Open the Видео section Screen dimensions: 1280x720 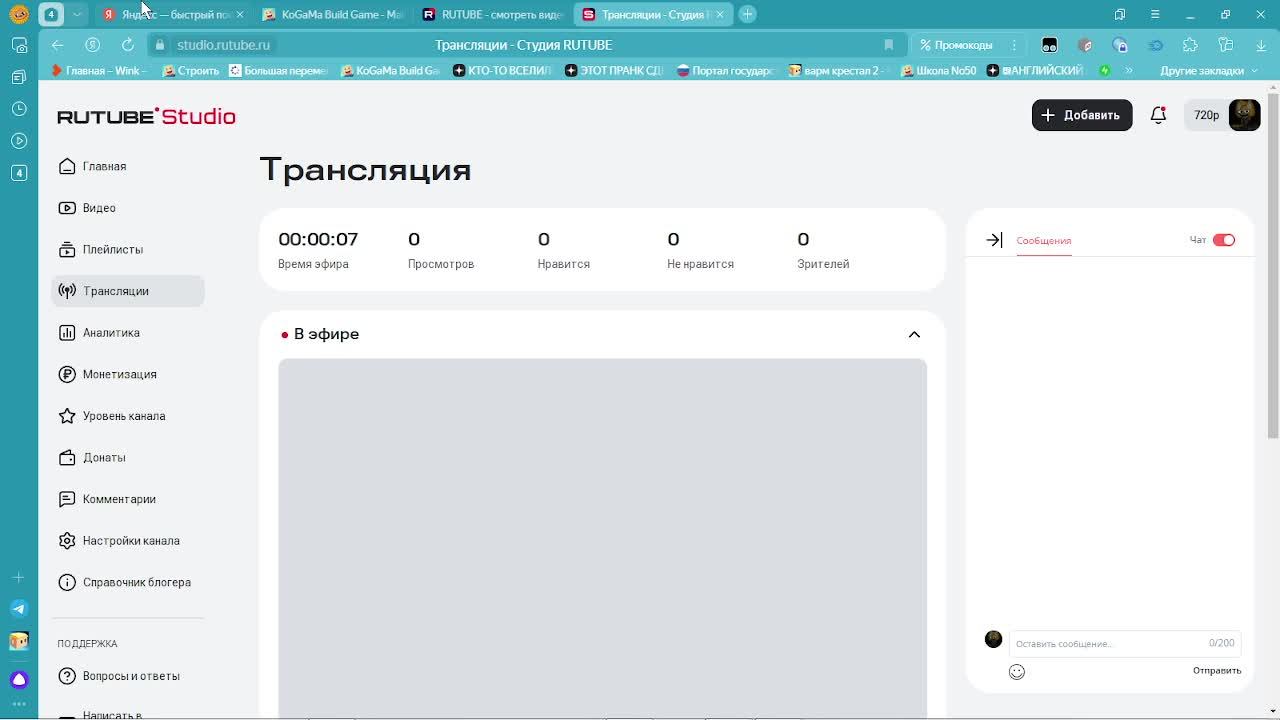(x=128, y=208)
